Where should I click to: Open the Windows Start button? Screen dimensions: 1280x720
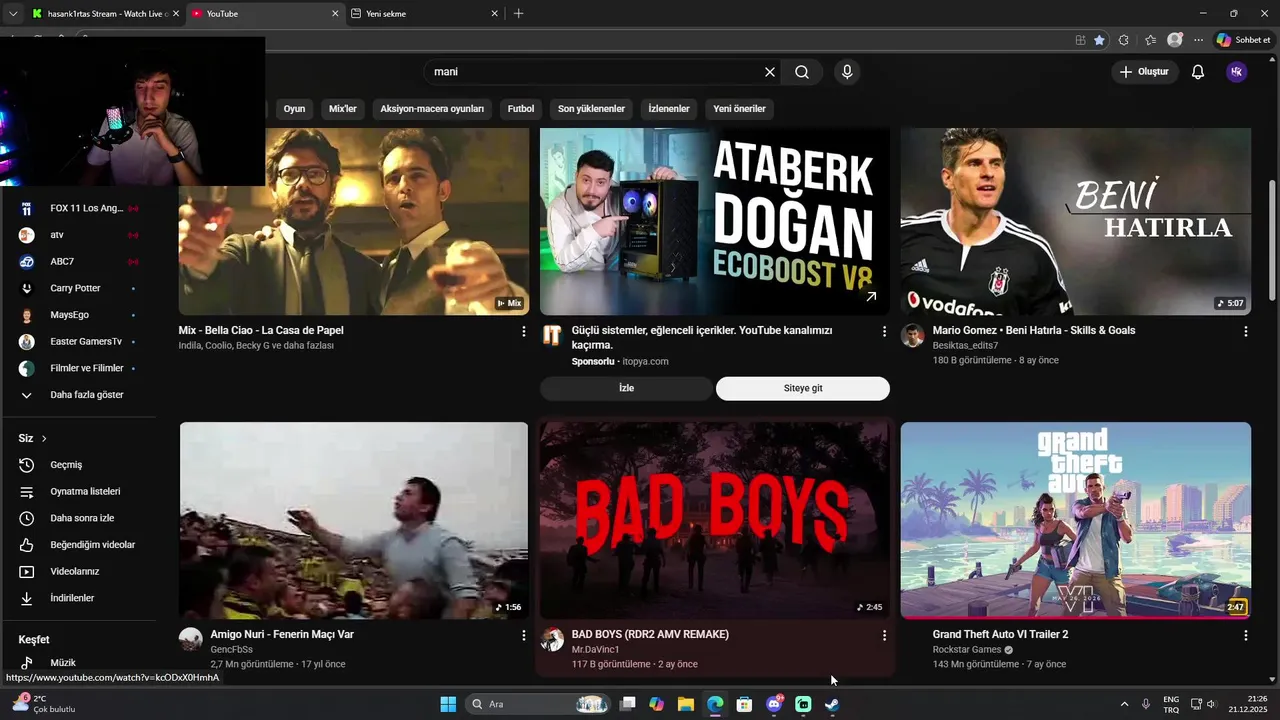click(x=448, y=704)
